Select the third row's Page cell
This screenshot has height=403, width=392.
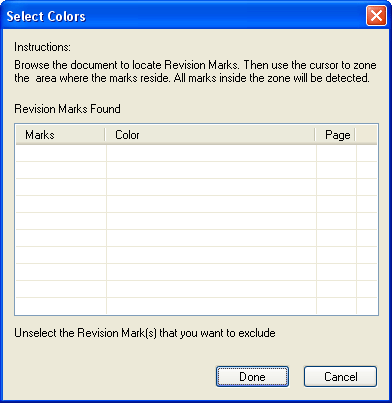point(336,187)
